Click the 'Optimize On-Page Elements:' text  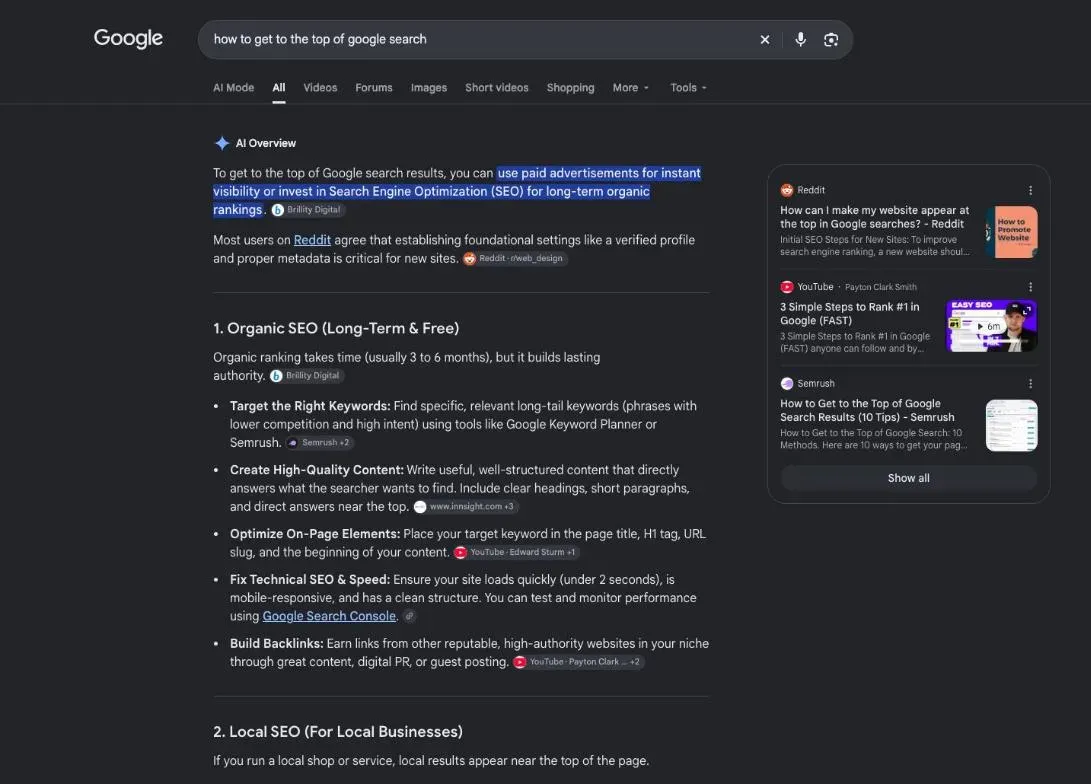pyautogui.click(x=315, y=534)
